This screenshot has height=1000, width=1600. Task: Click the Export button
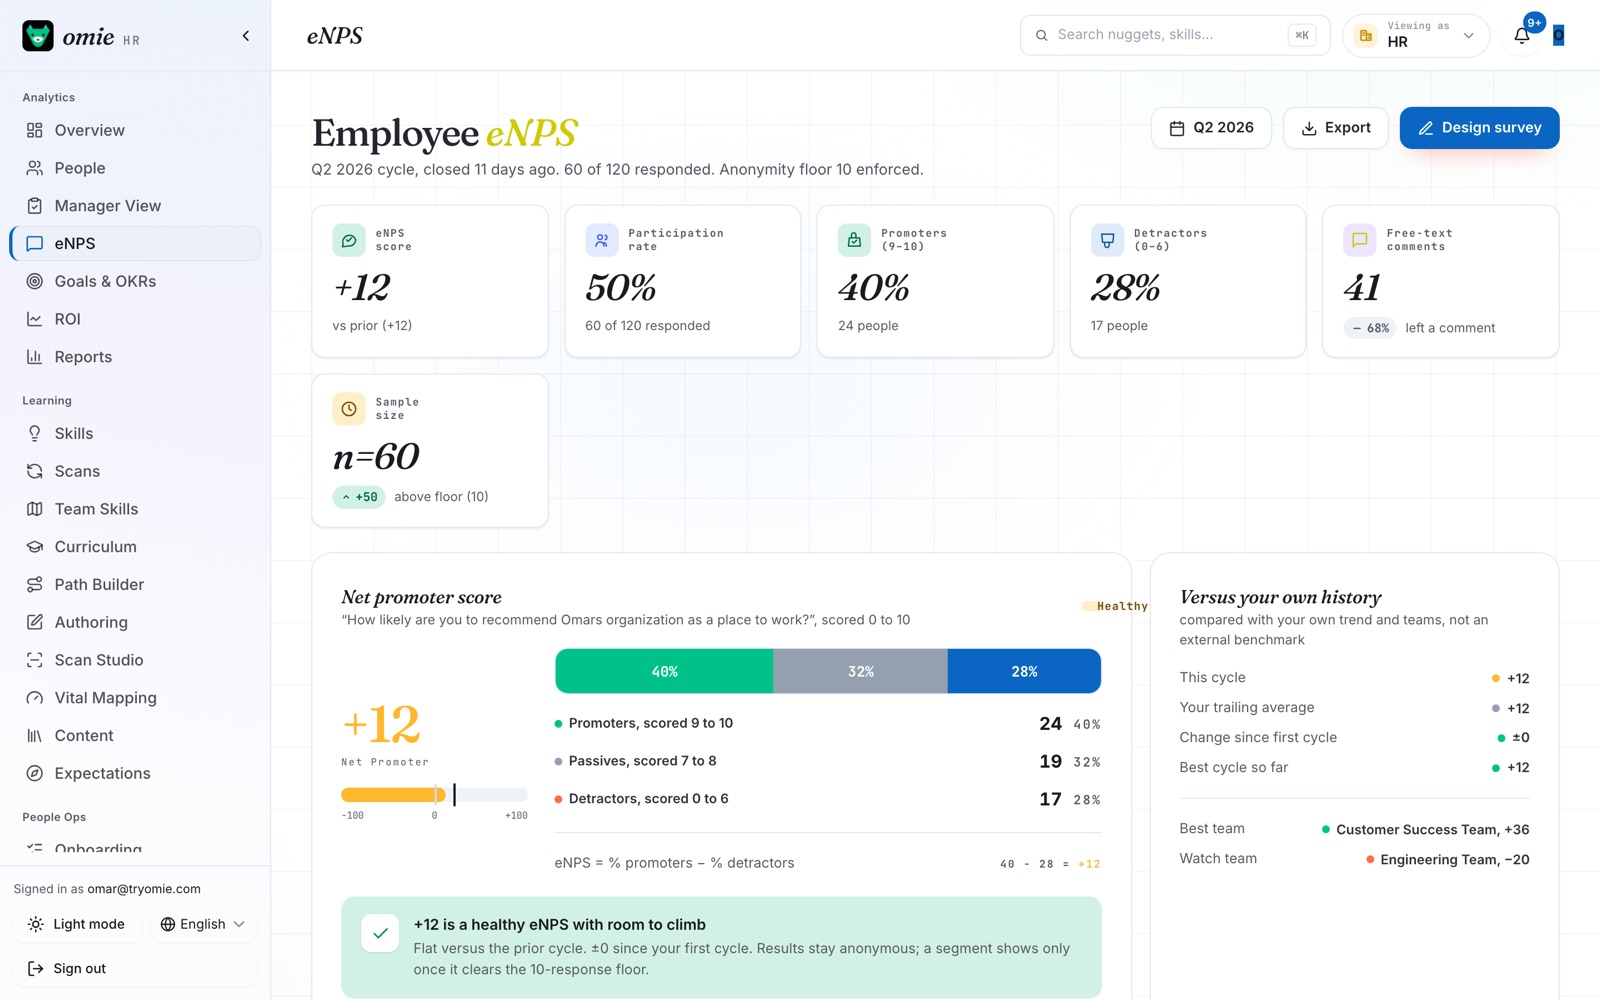(1336, 128)
